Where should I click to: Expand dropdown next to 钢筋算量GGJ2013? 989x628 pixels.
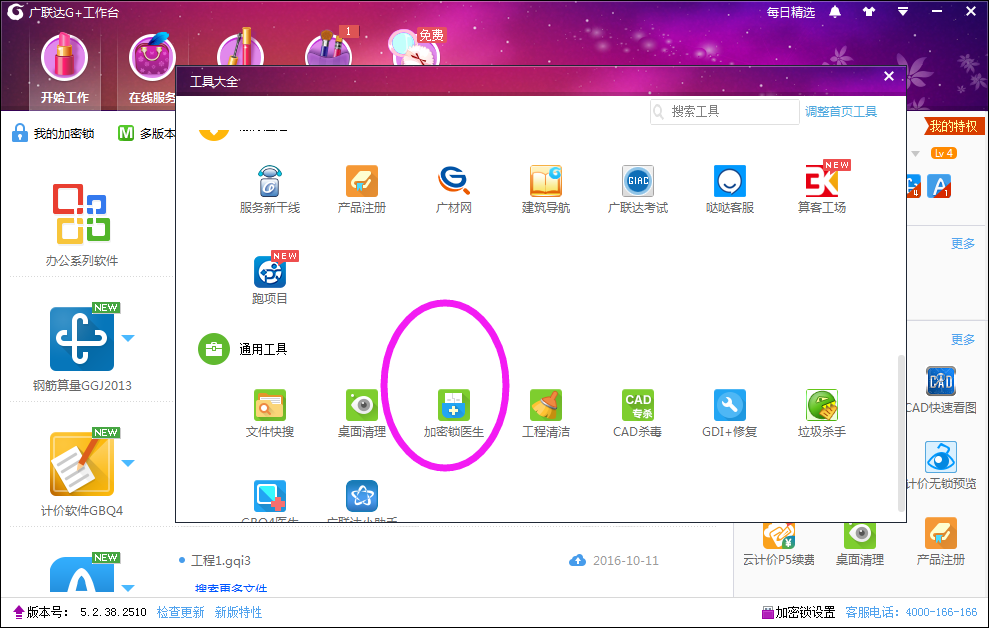point(128,339)
